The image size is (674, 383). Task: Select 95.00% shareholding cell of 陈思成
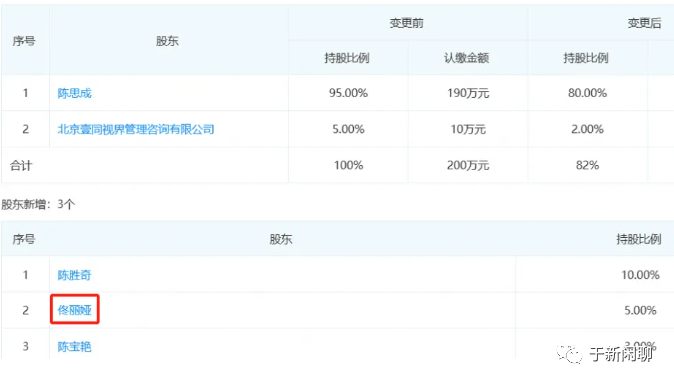click(348, 93)
